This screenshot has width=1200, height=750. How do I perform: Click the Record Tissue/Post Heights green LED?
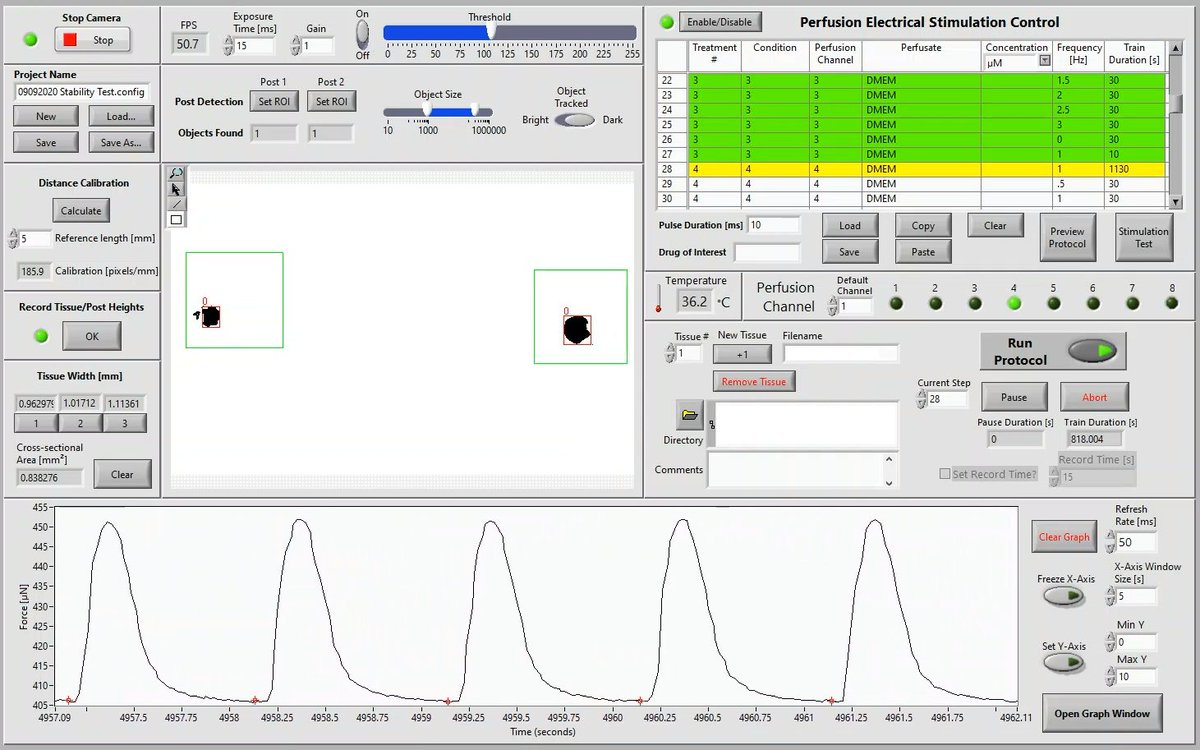point(40,336)
